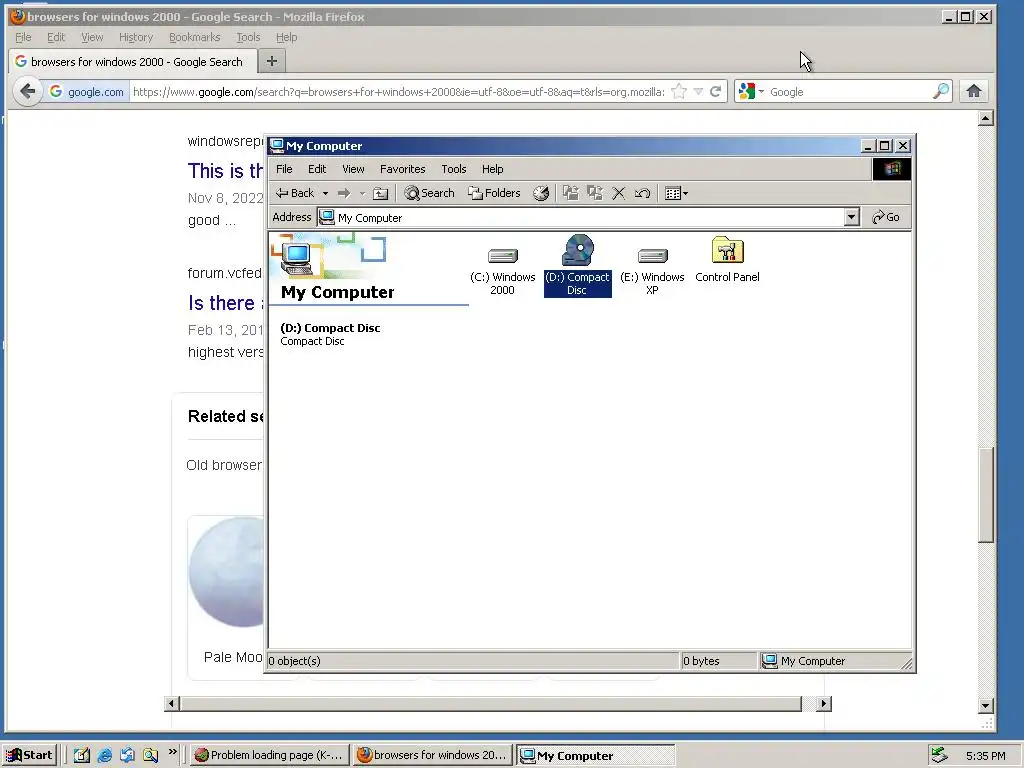Viewport: 1024px width, 768px height.
Task: Open 'This is th' search result link
Action: [225, 171]
